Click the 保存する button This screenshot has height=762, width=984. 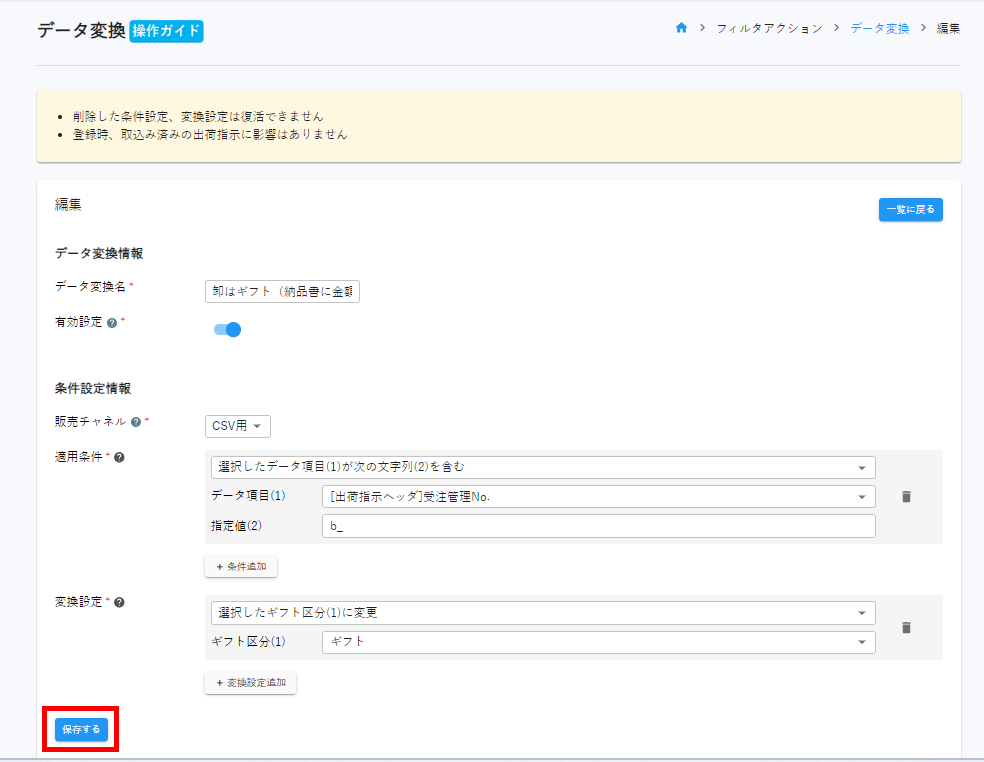pos(81,730)
